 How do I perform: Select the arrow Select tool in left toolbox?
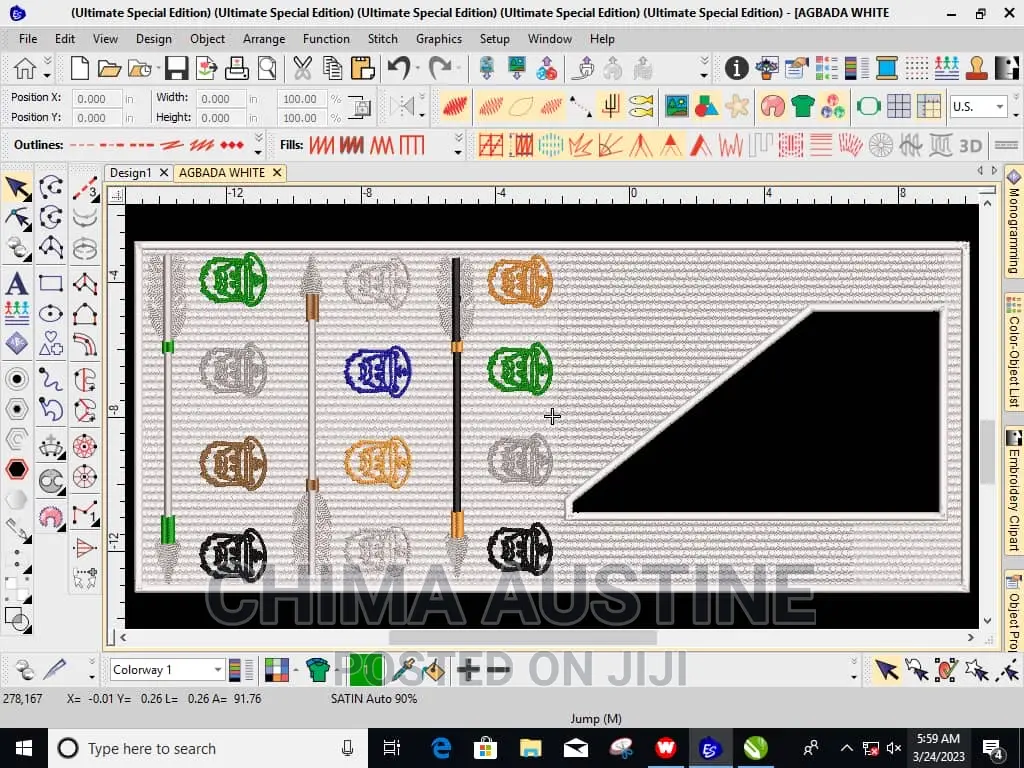17,188
